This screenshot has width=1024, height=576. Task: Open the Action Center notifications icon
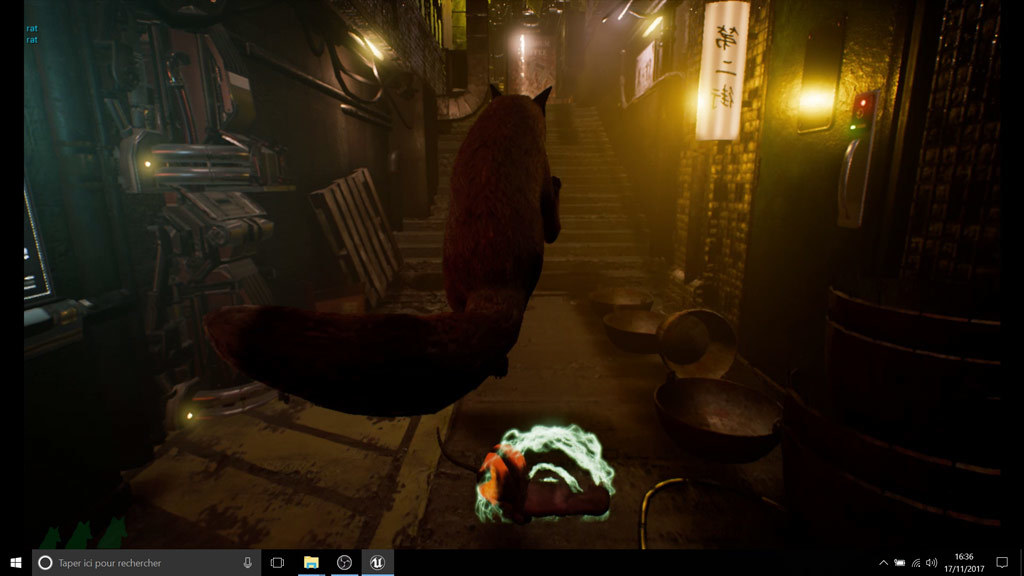point(1002,562)
